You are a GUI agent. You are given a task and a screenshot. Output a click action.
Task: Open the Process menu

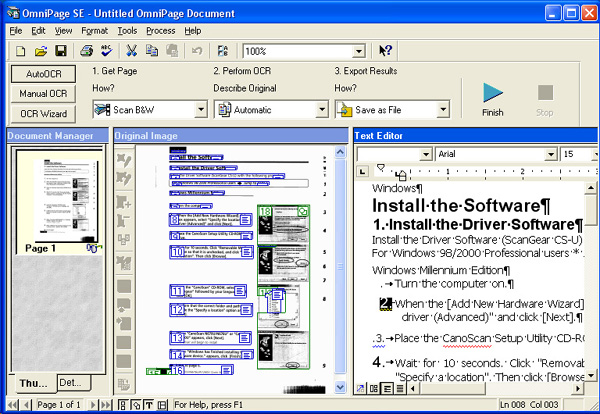[160, 31]
